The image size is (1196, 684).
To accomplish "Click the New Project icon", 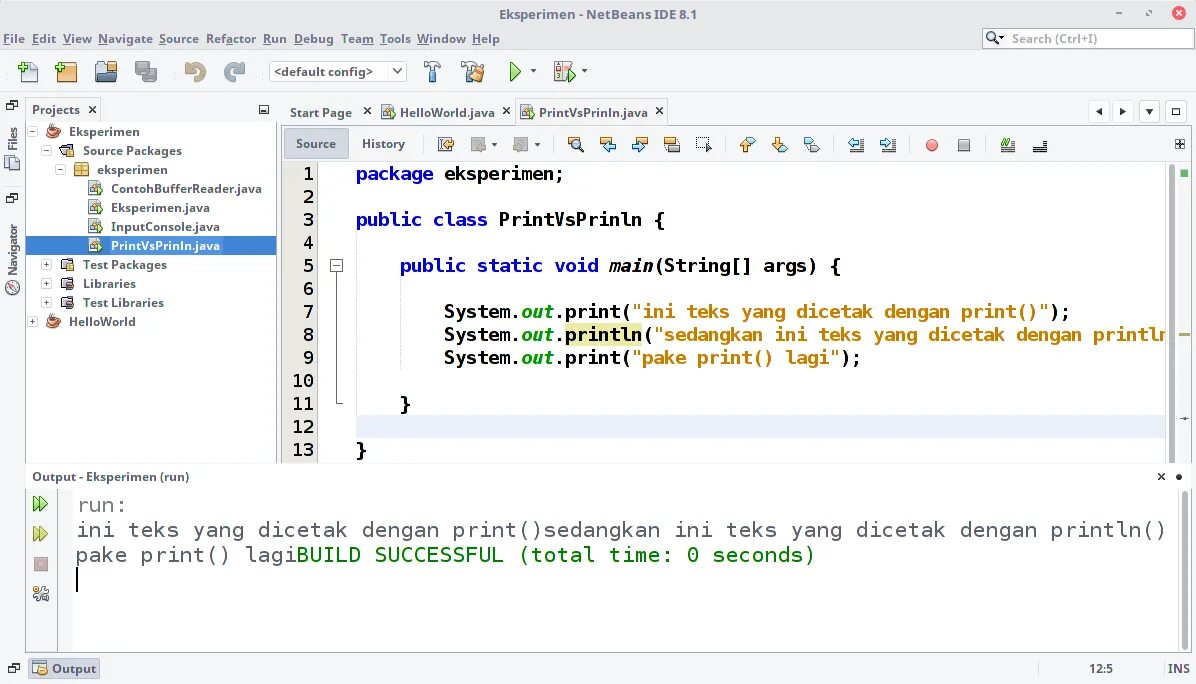I will pyautogui.click(x=66, y=72).
